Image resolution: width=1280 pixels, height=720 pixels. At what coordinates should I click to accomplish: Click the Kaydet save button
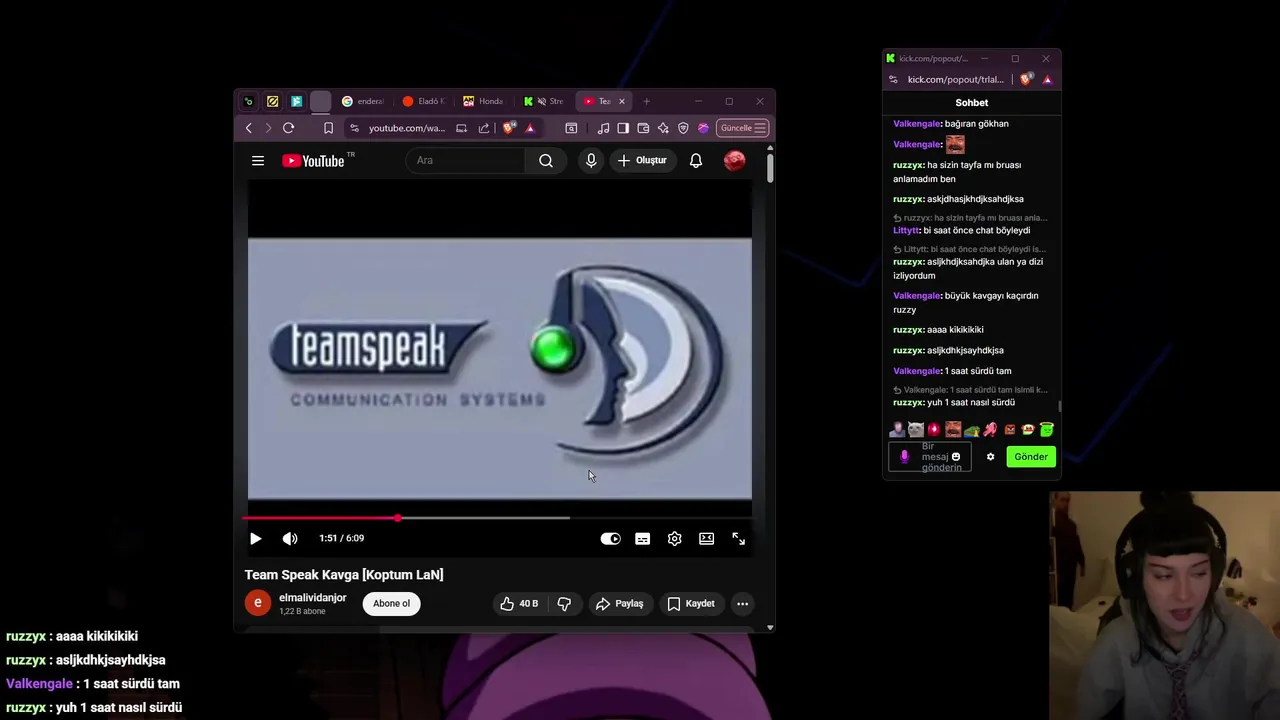click(691, 603)
